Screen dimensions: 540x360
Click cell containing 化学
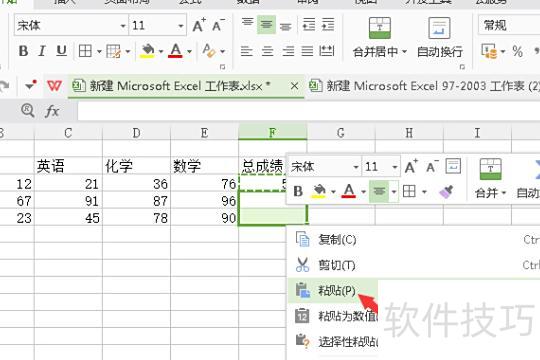tap(136, 166)
